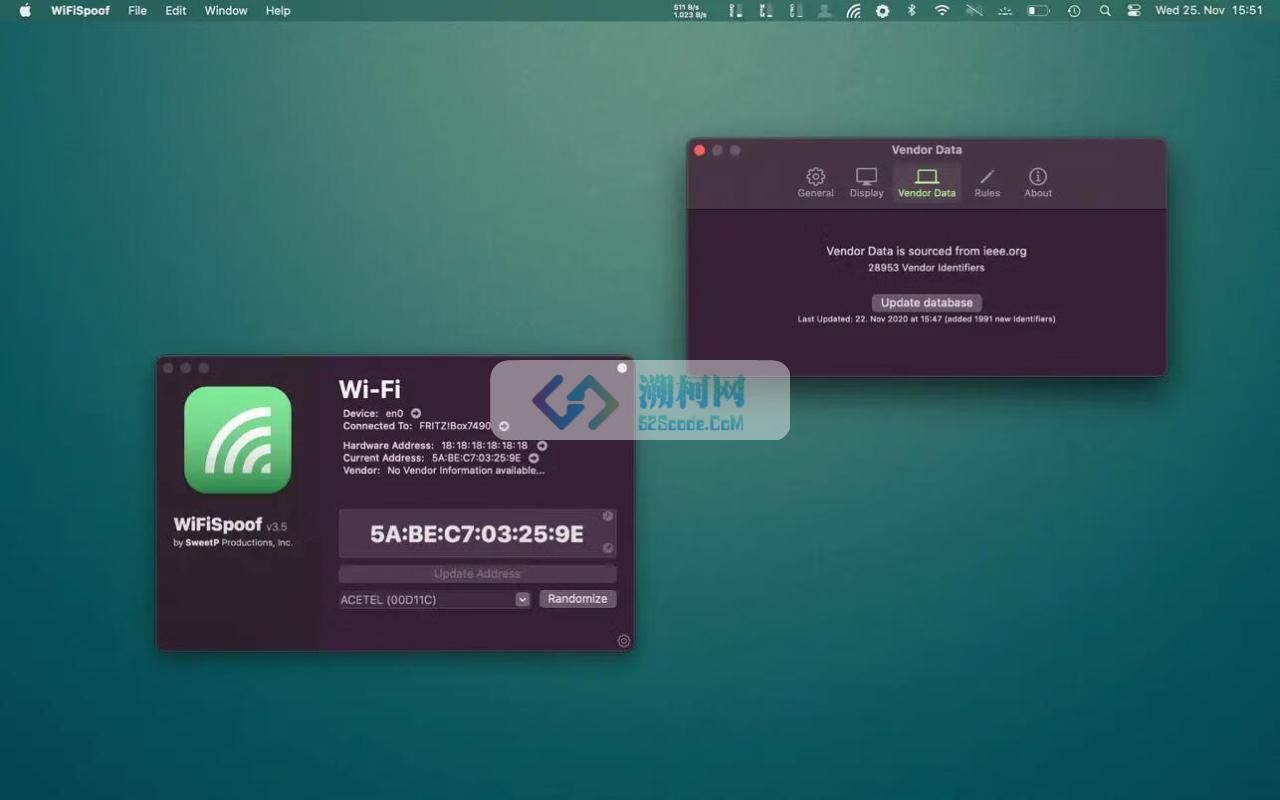1280x800 pixels.
Task: Open the Apple menu
Action: coord(25,11)
